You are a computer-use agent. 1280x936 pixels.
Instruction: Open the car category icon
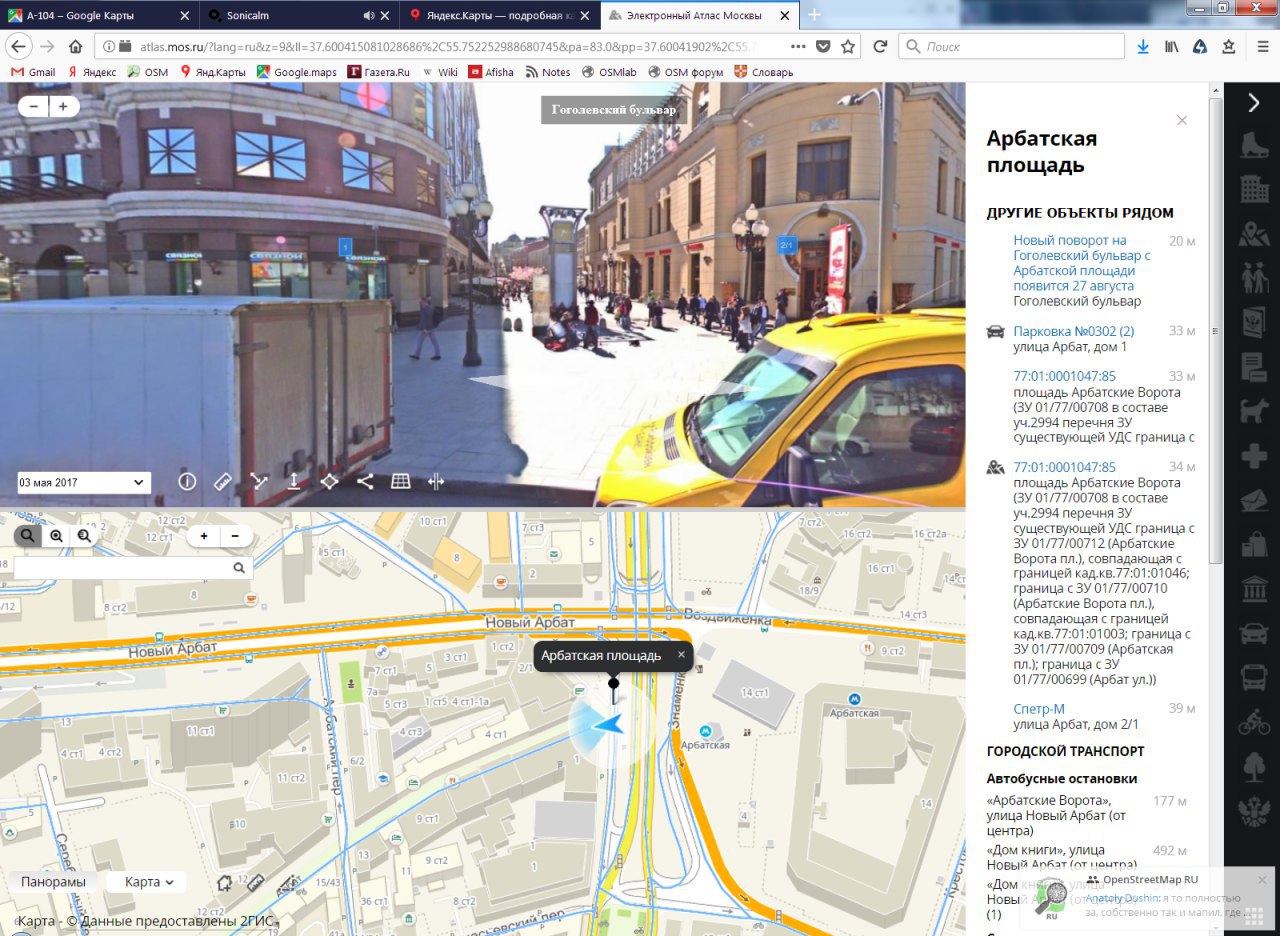[1254, 634]
